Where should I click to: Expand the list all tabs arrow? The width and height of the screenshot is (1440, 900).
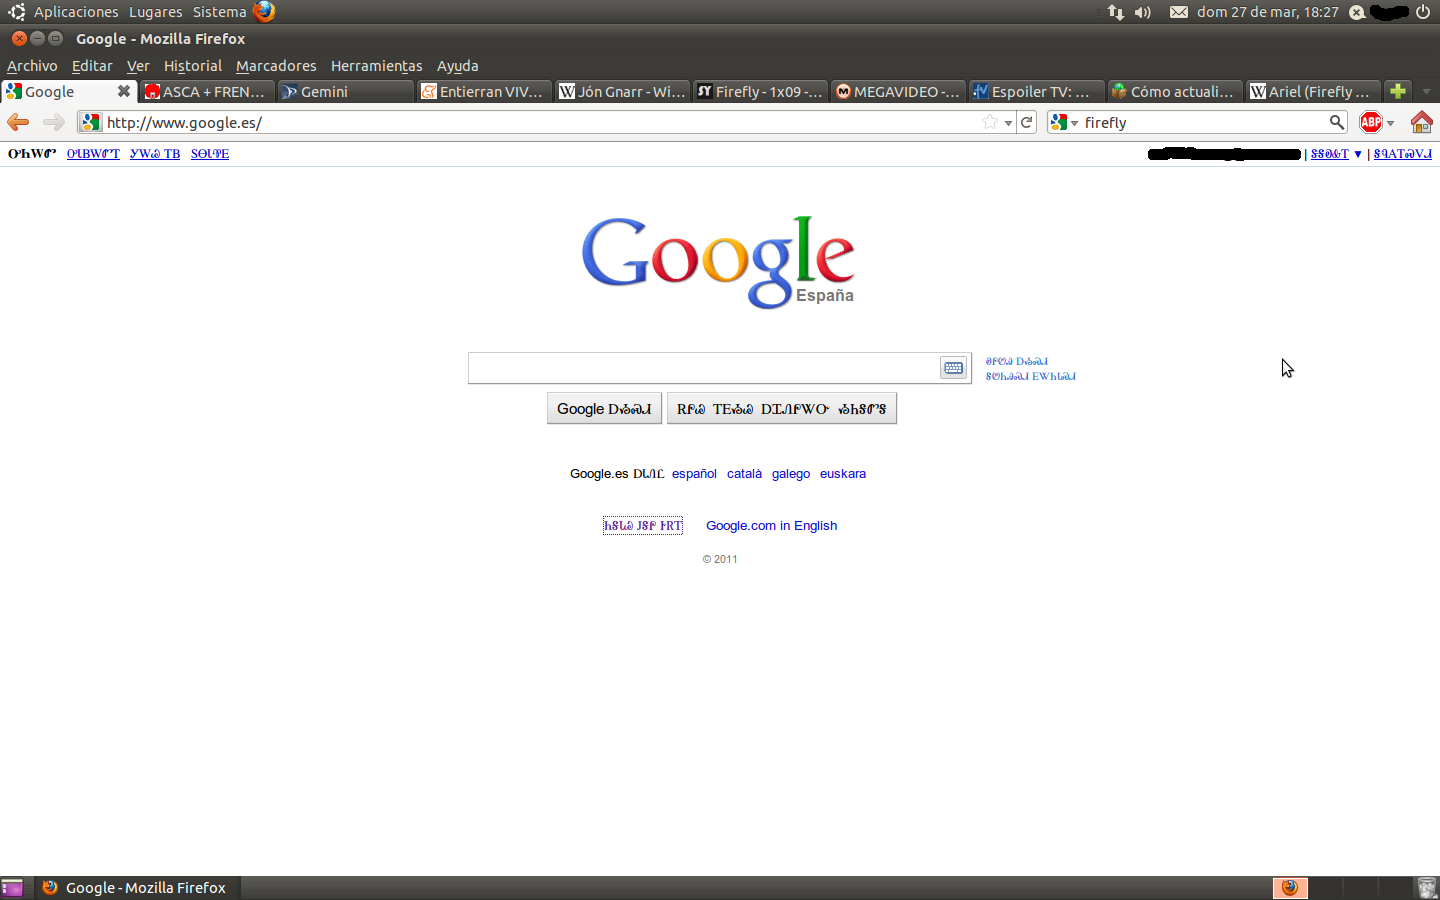point(1427,91)
